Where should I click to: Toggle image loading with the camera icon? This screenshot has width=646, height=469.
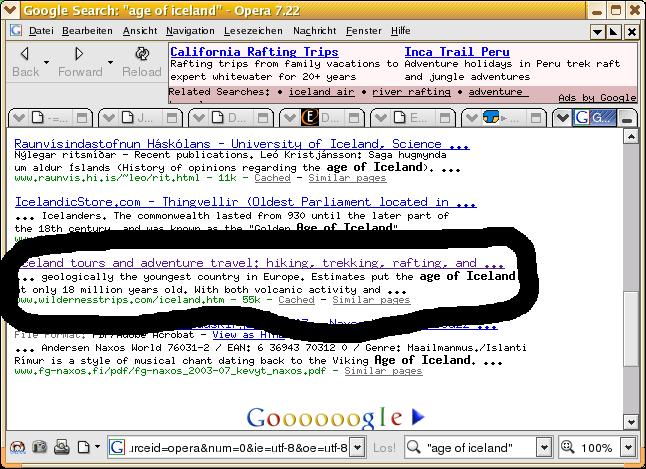[40, 447]
